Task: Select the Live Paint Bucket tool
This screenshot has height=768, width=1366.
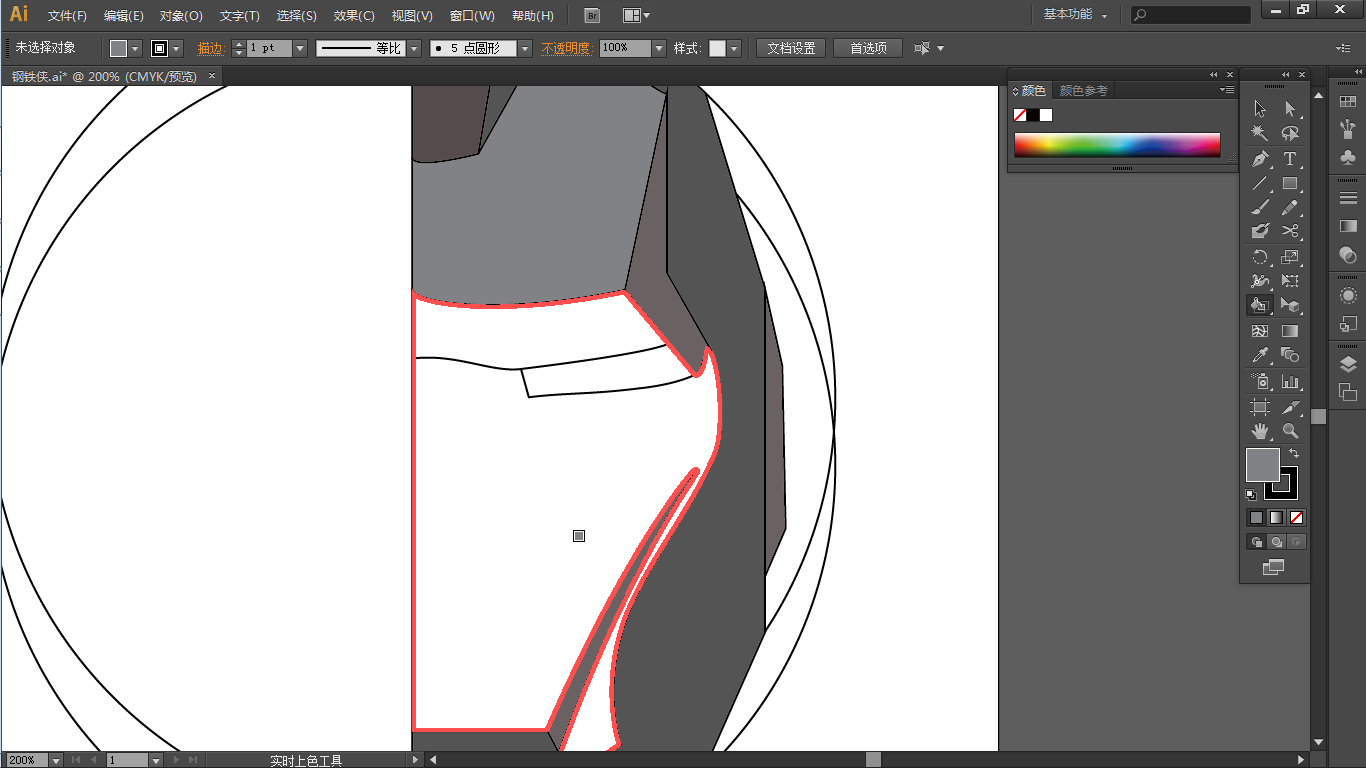Action: pyautogui.click(x=1260, y=306)
